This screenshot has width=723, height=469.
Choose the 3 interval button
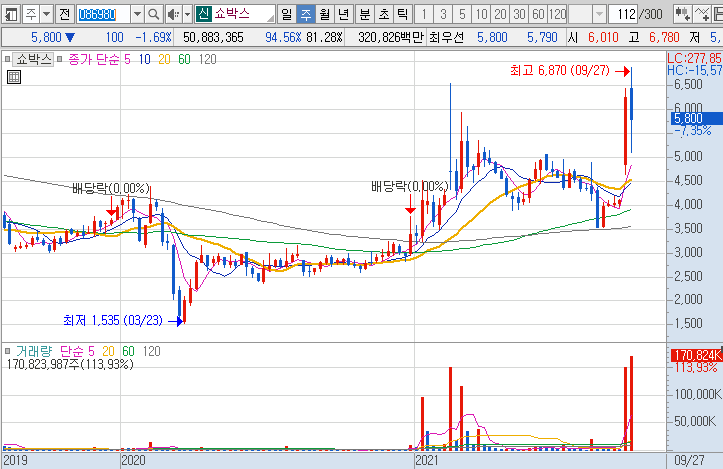[x=443, y=14]
